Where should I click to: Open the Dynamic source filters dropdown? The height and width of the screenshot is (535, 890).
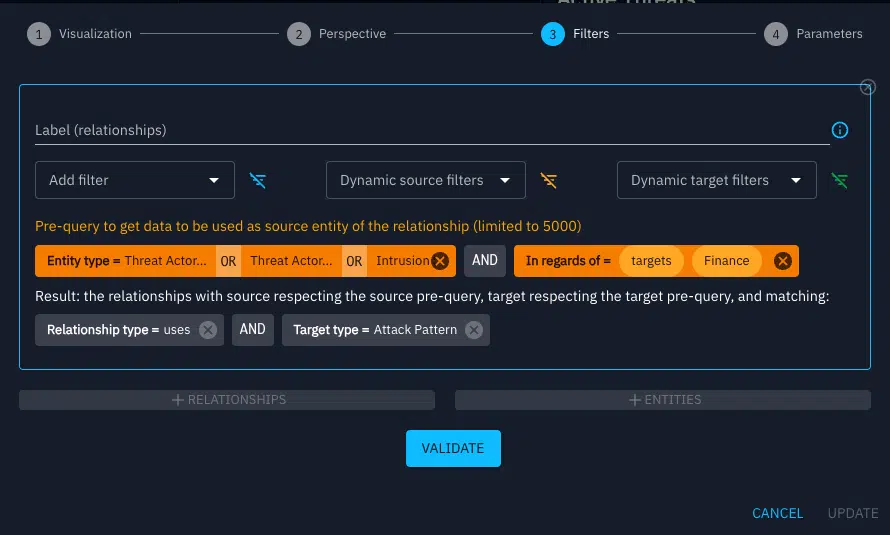pos(426,180)
